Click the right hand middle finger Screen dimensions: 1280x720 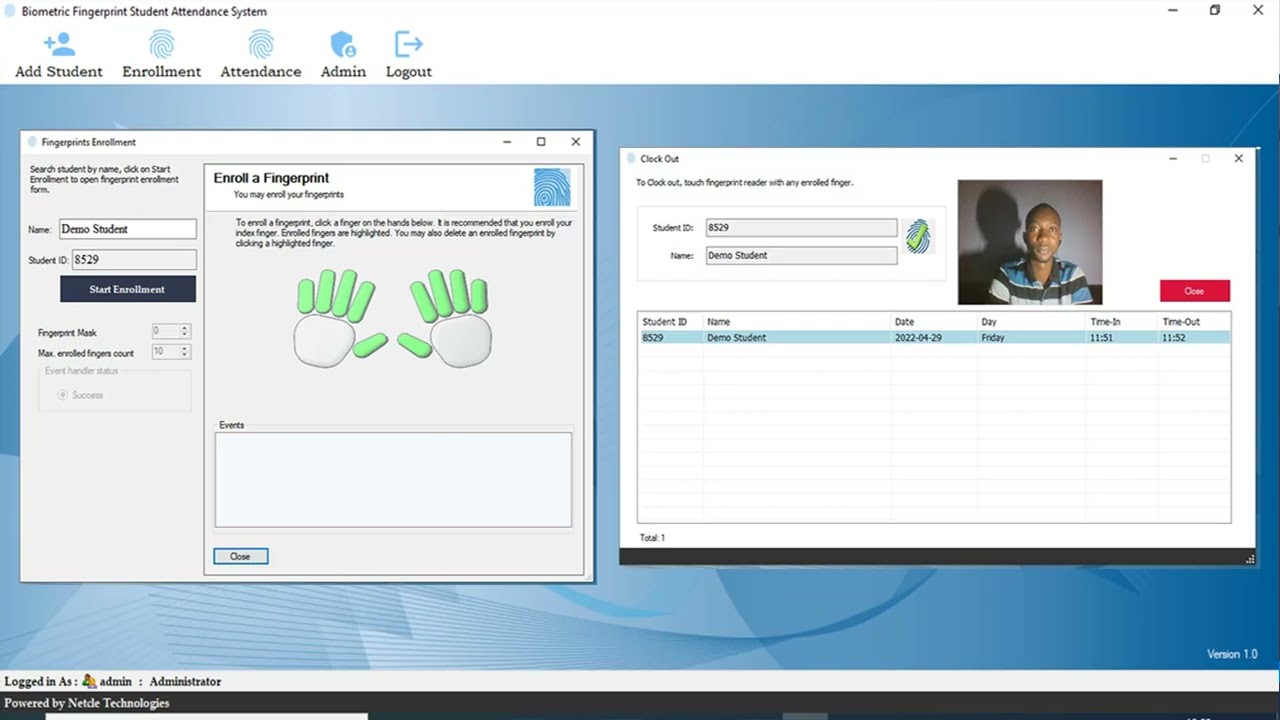pyautogui.click(x=440, y=293)
